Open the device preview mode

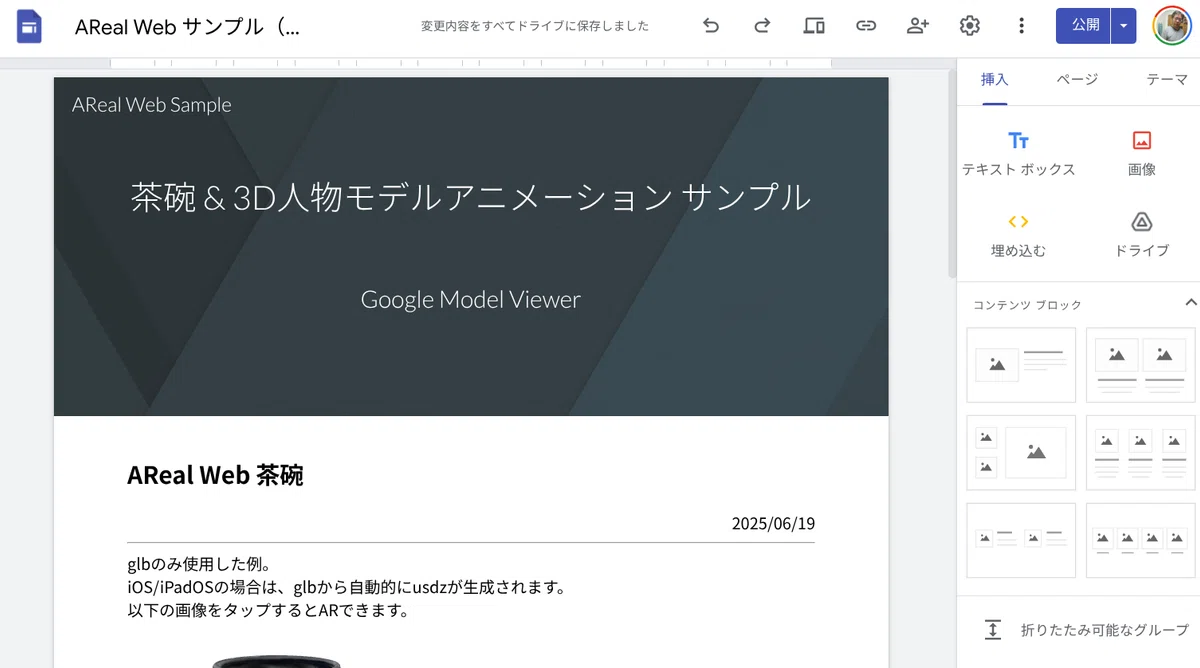814,26
